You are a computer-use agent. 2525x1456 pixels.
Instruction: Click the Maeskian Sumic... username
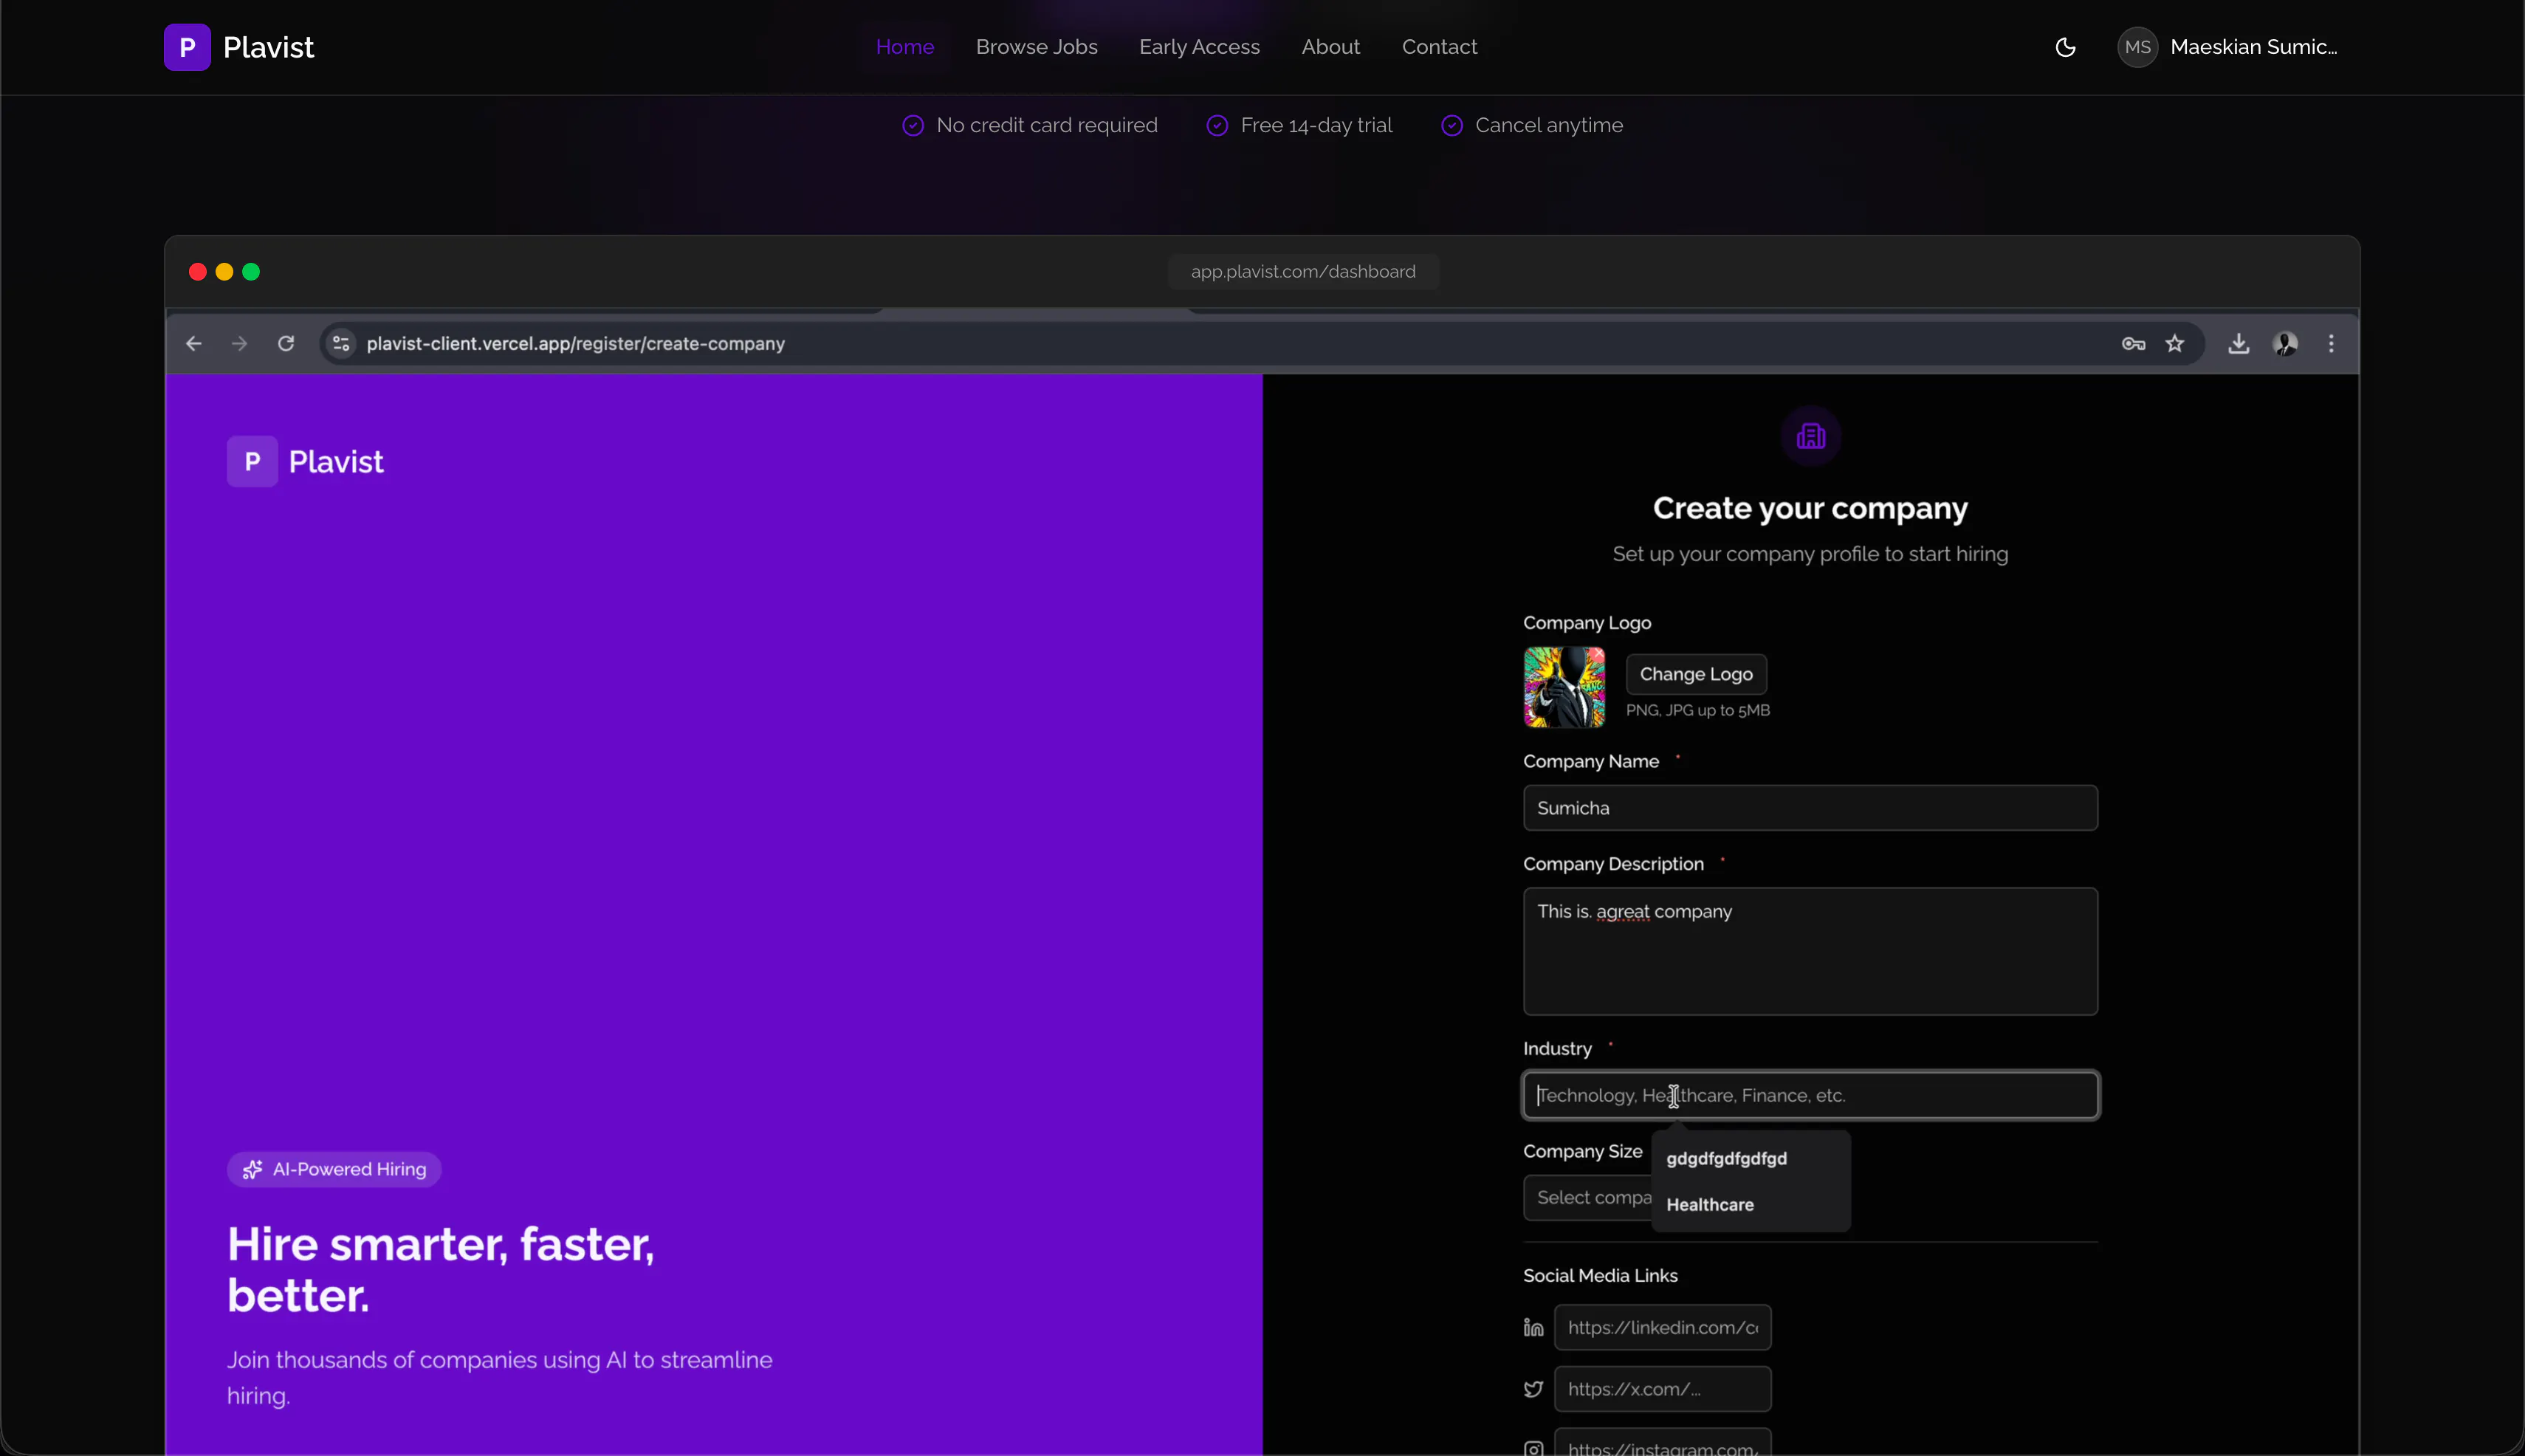click(x=2254, y=47)
